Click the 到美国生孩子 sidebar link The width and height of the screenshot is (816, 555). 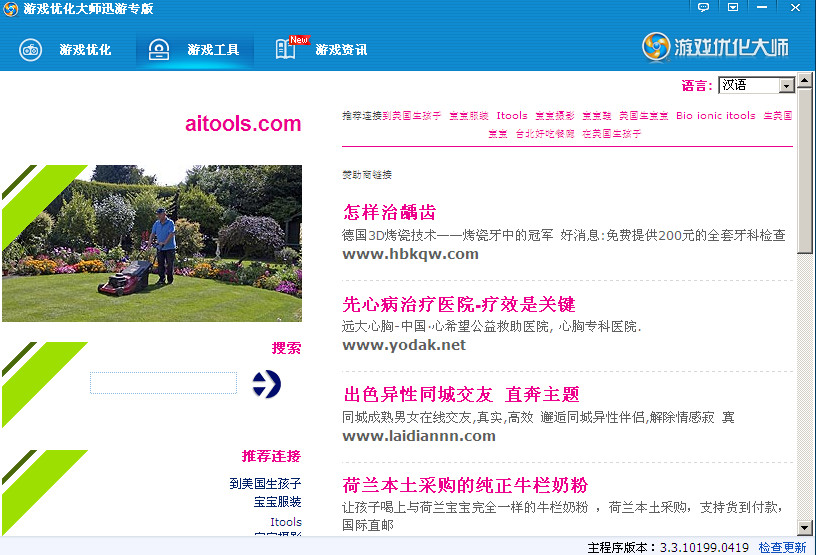click(x=265, y=484)
